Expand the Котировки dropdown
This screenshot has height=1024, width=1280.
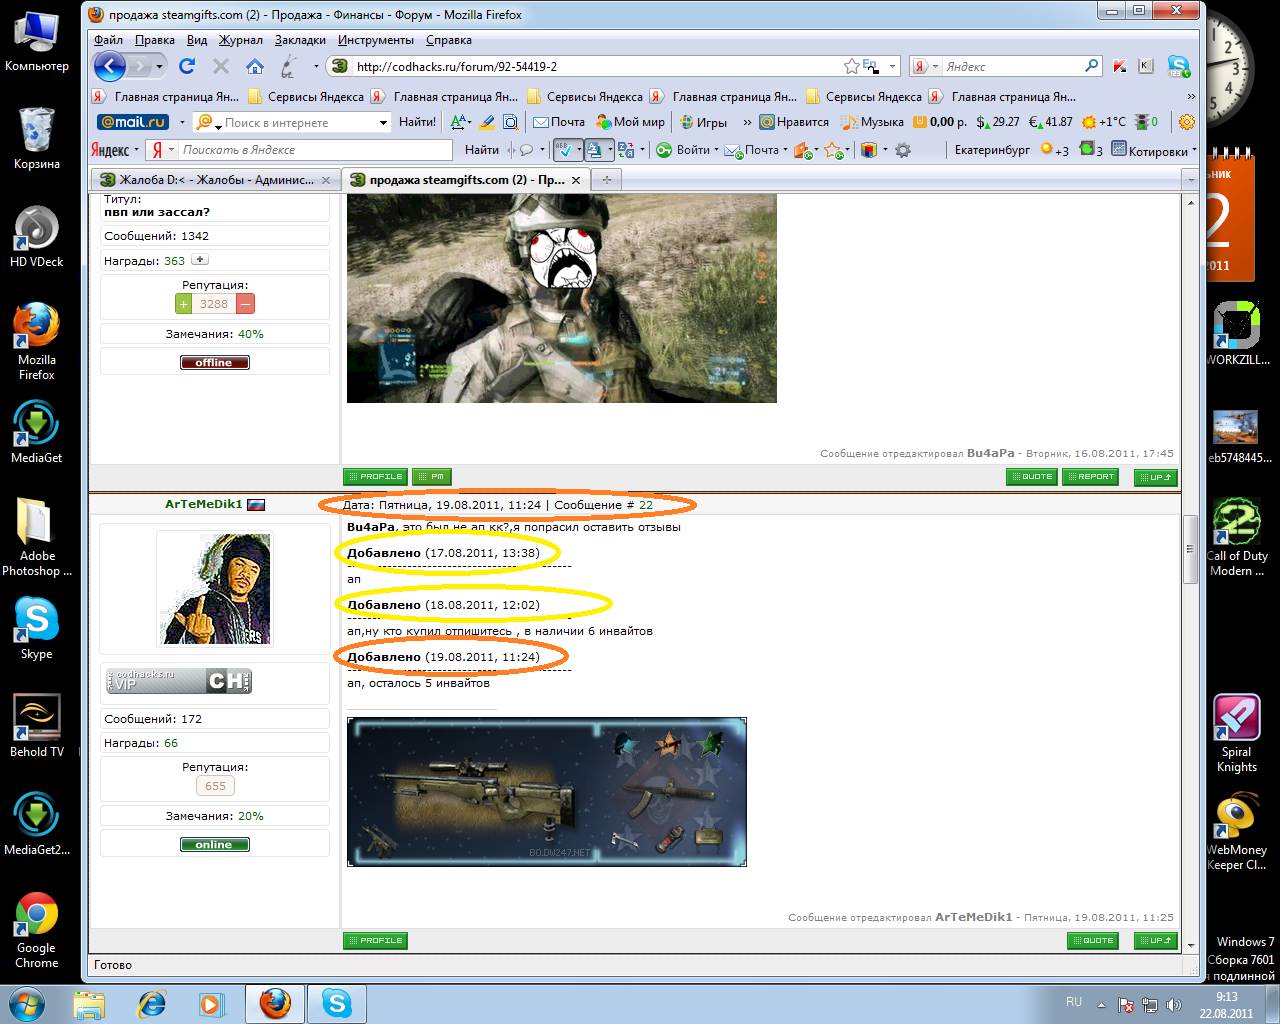click(x=1194, y=150)
